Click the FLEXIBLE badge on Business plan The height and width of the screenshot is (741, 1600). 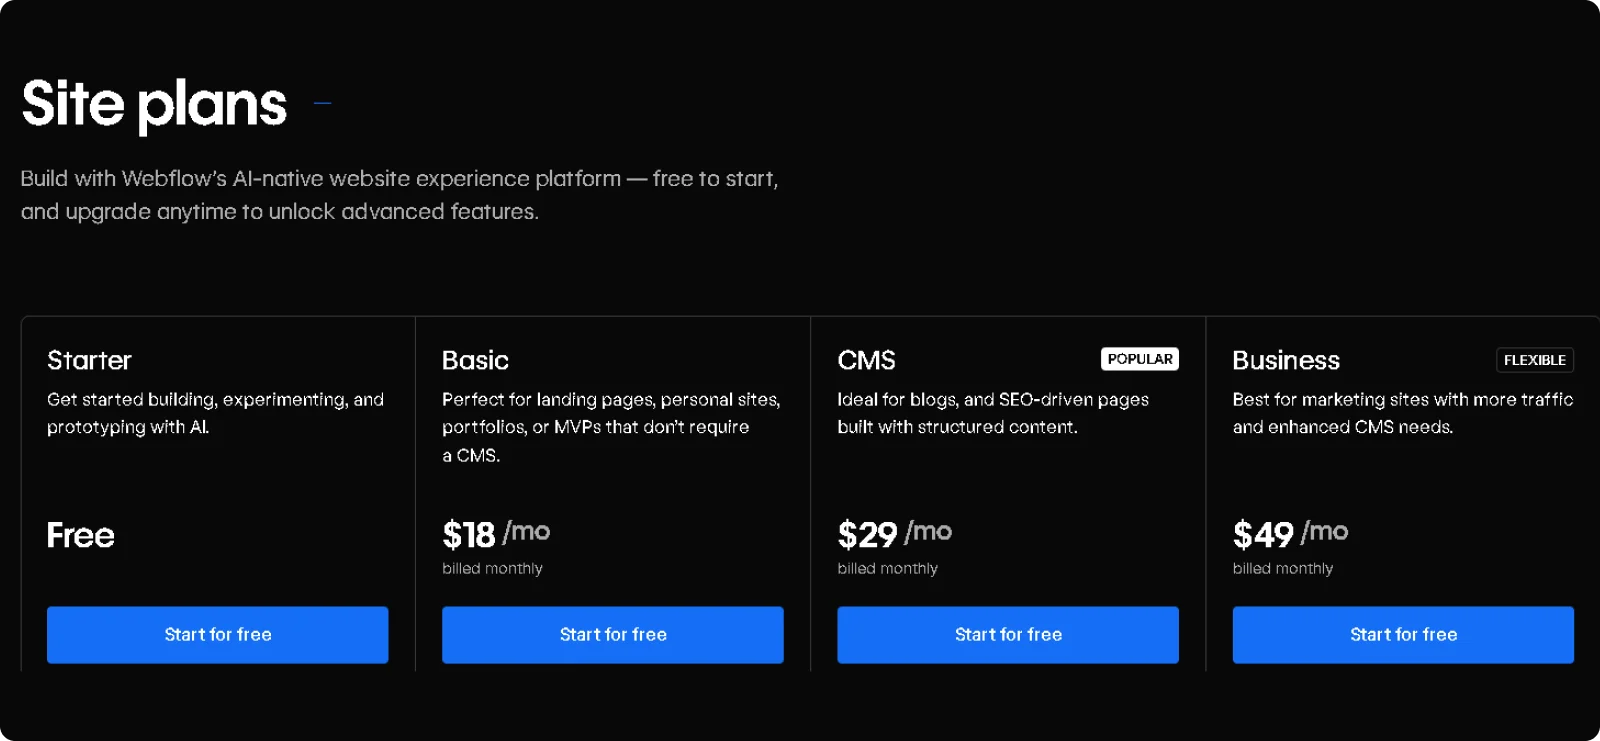tap(1534, 360)
